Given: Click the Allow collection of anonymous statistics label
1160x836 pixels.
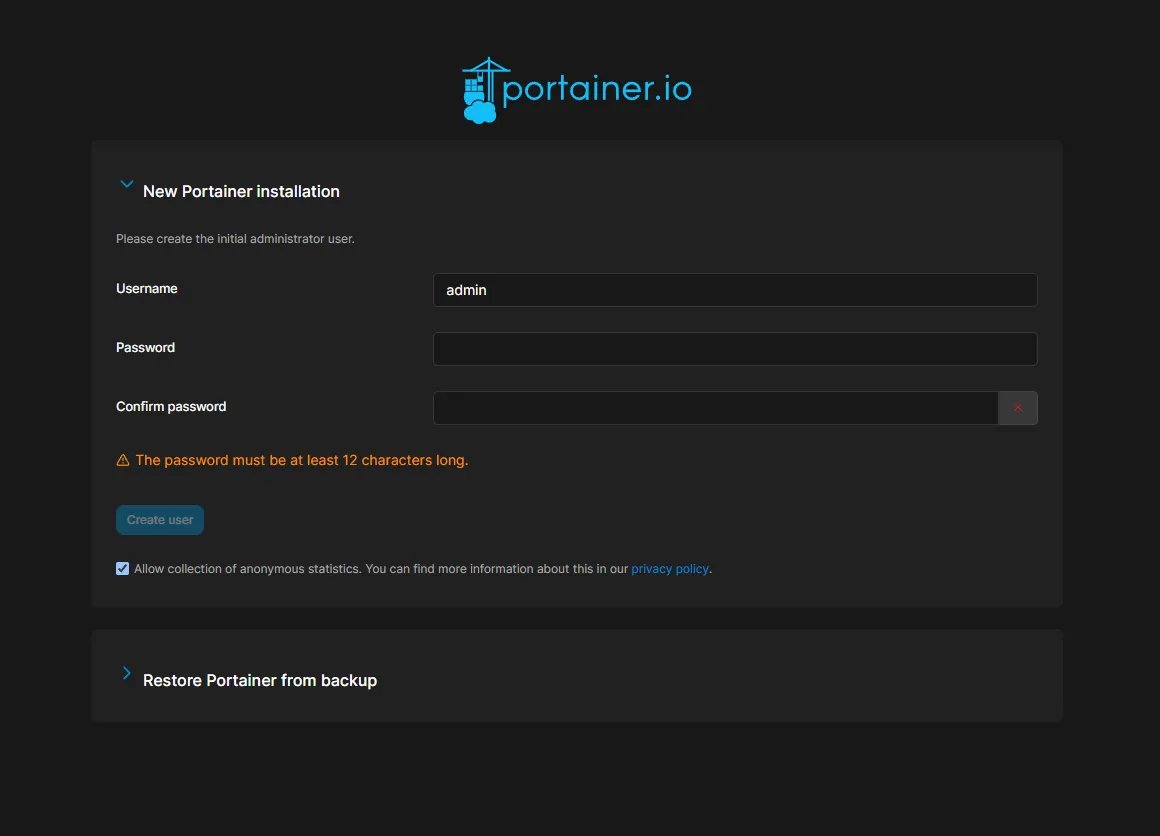Looking at the screenshot, I should coord(380,569).
